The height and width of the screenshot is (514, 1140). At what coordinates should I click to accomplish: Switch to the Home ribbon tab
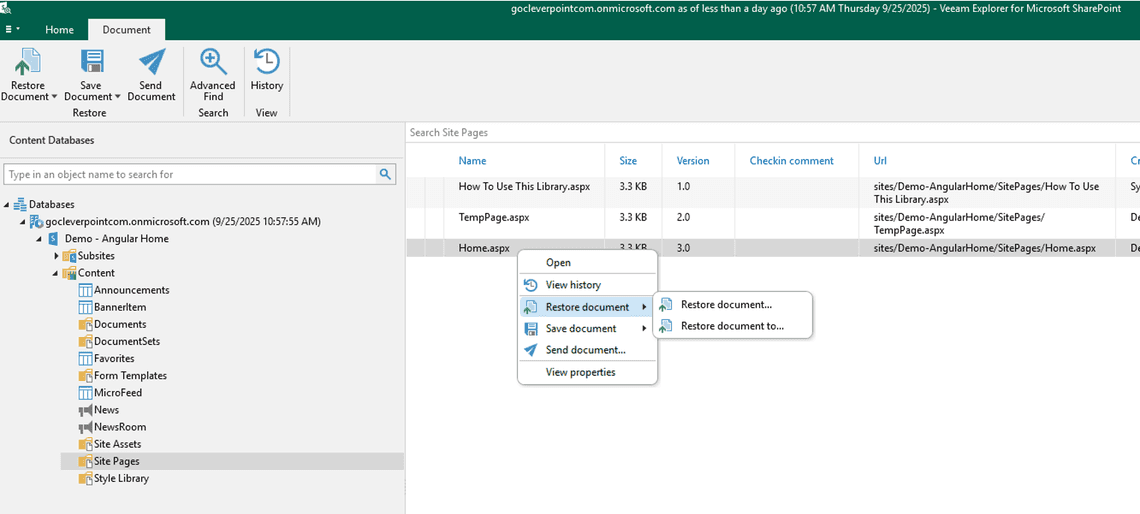(59, 30)
